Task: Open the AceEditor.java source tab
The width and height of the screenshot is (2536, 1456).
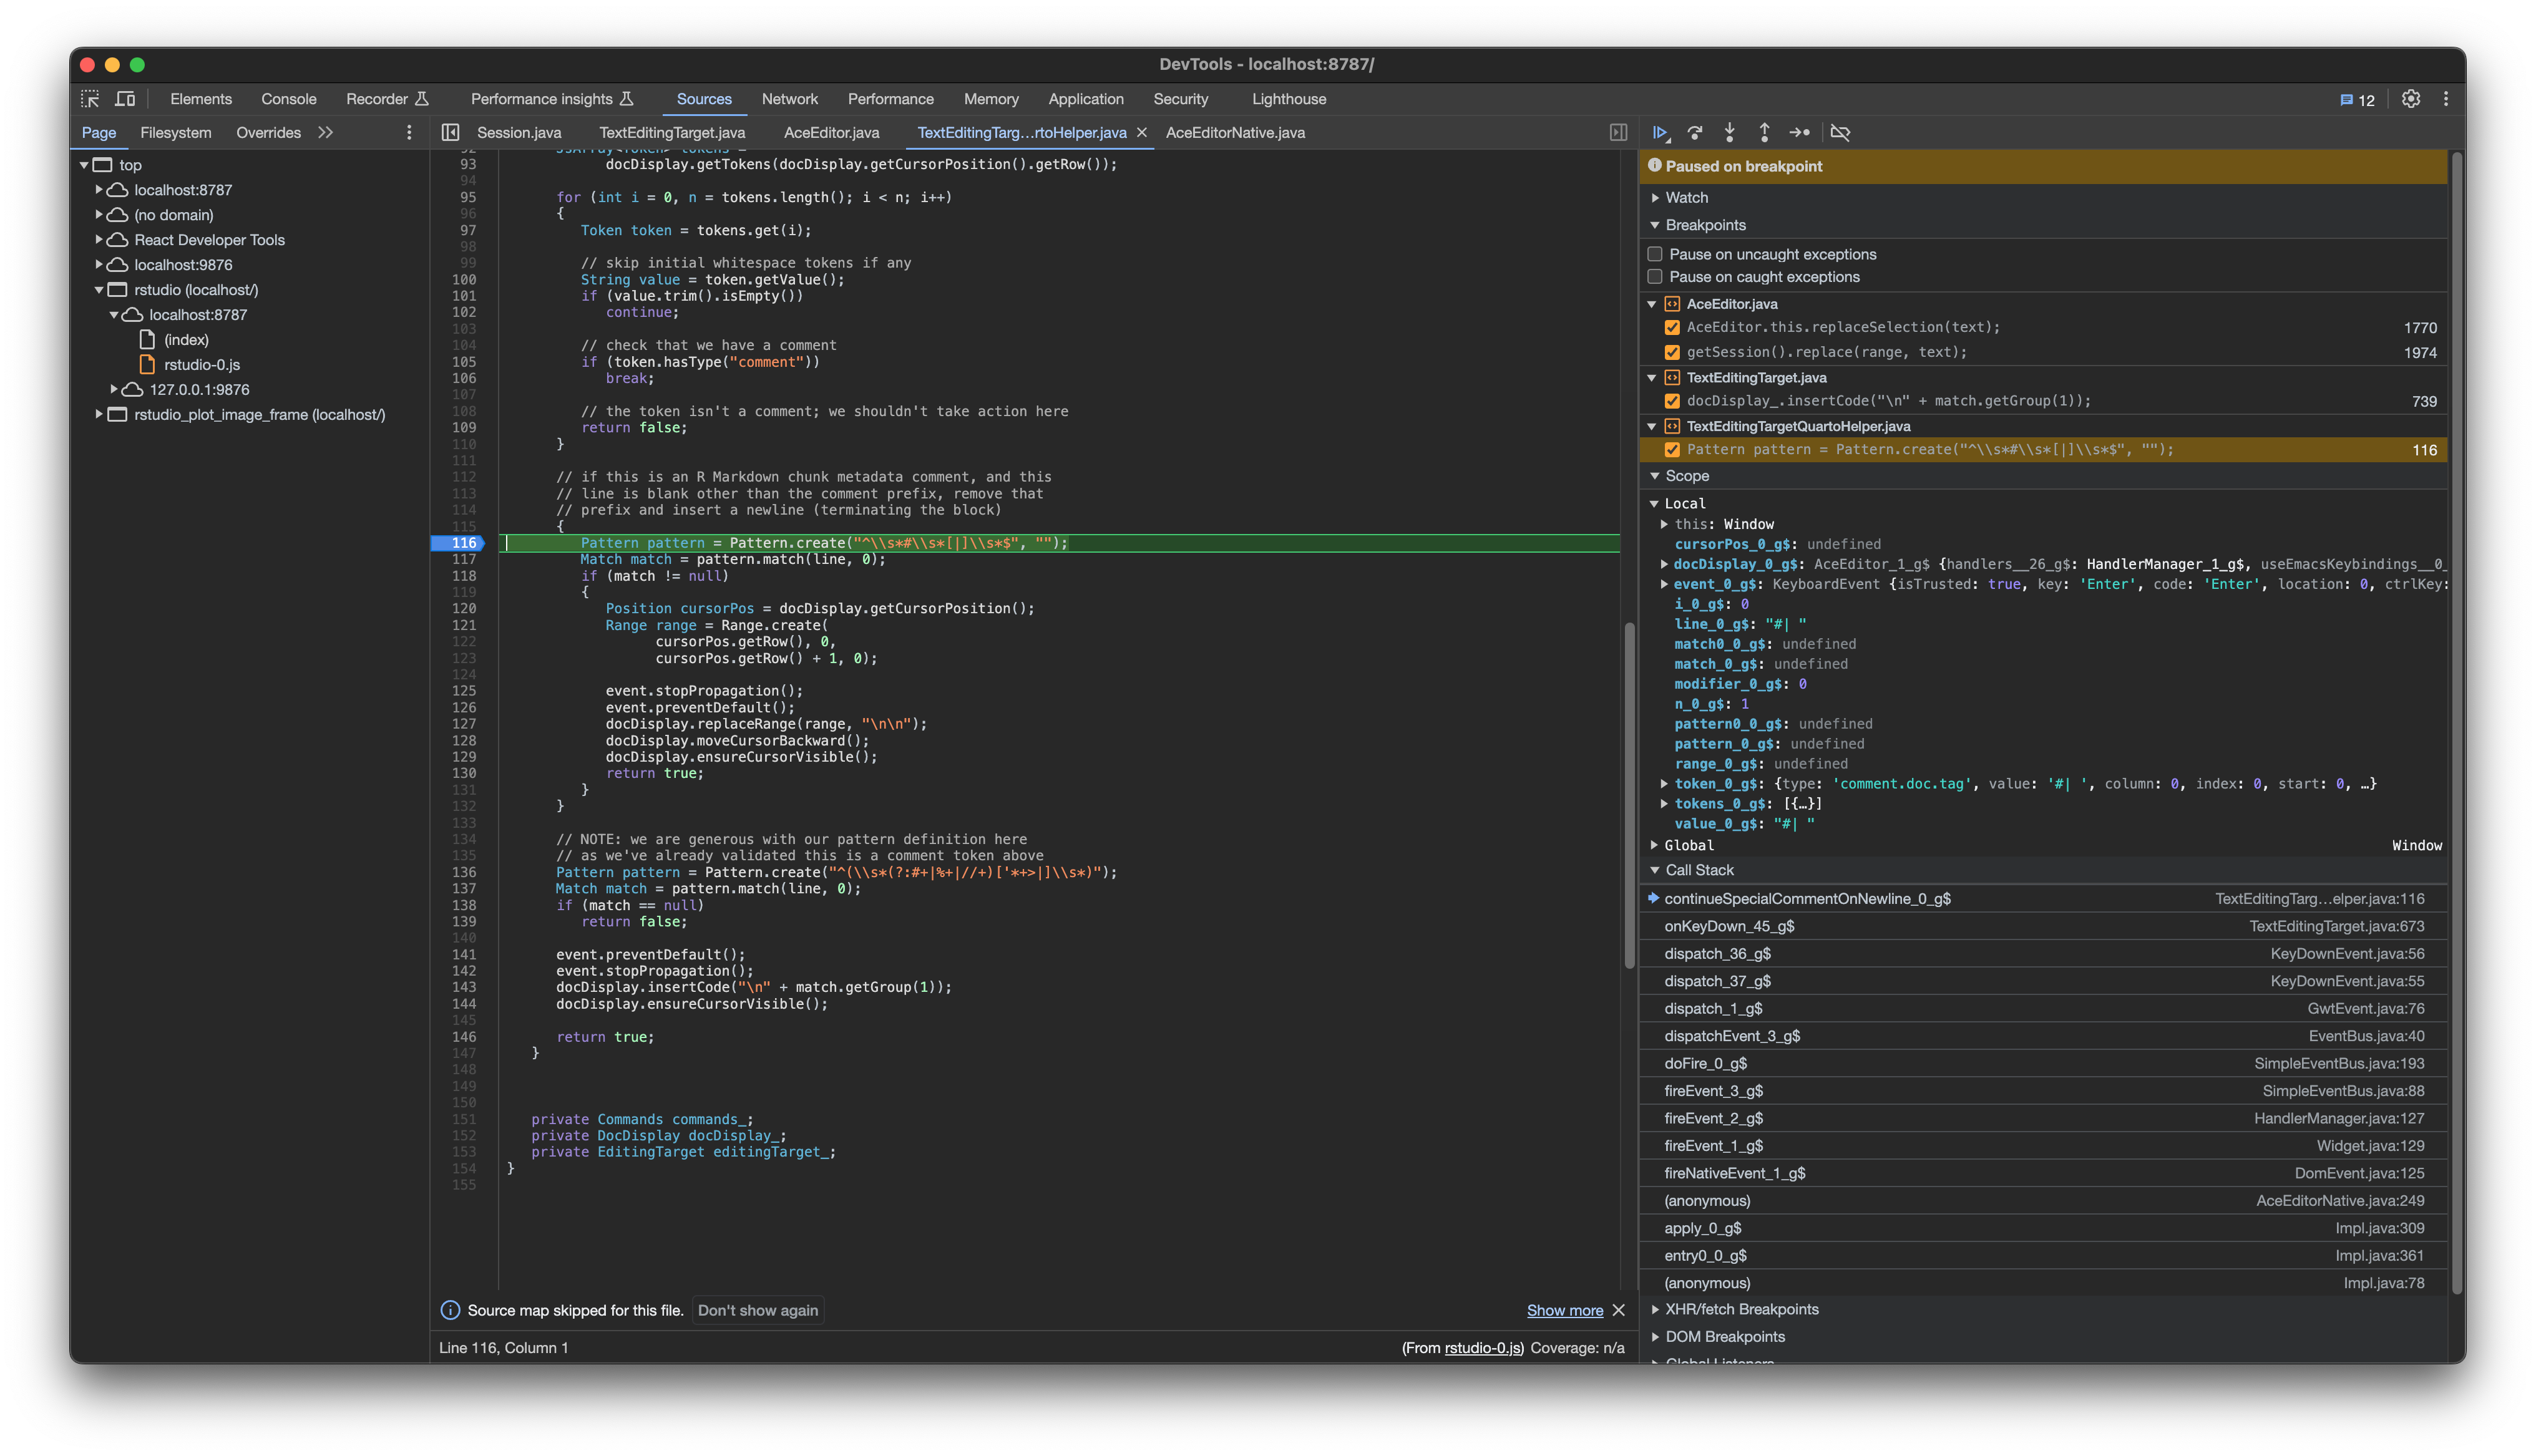Action: tap(831, 132)
